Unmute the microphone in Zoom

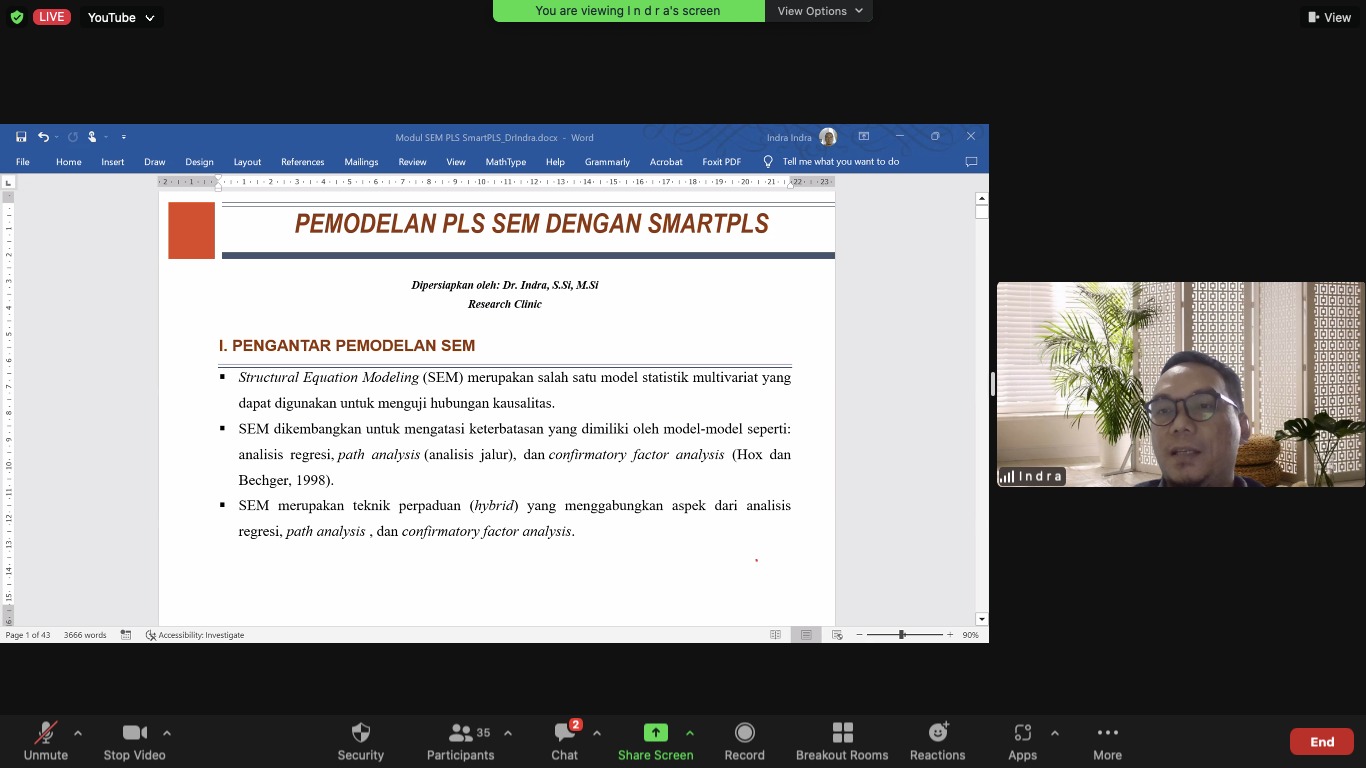(45, 742)
